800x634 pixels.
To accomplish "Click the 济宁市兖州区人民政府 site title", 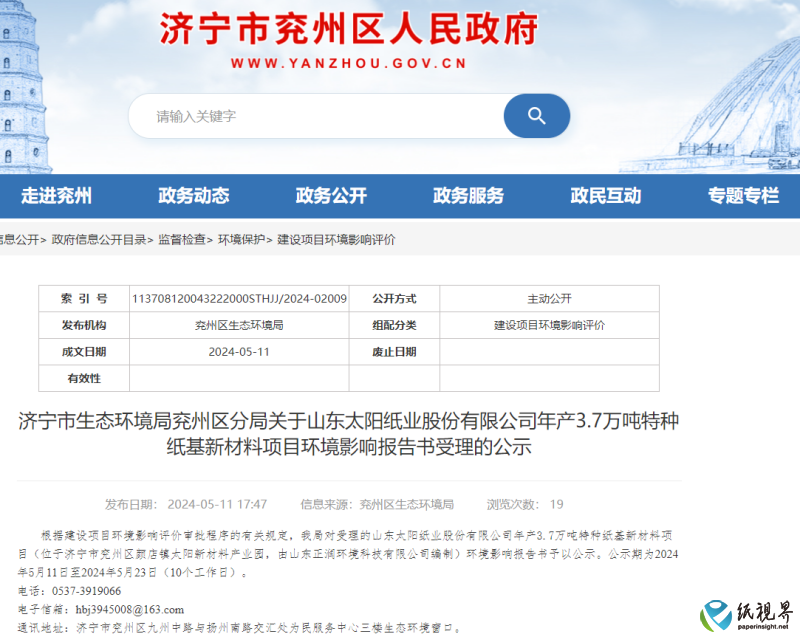I will (x=349, y=29).
